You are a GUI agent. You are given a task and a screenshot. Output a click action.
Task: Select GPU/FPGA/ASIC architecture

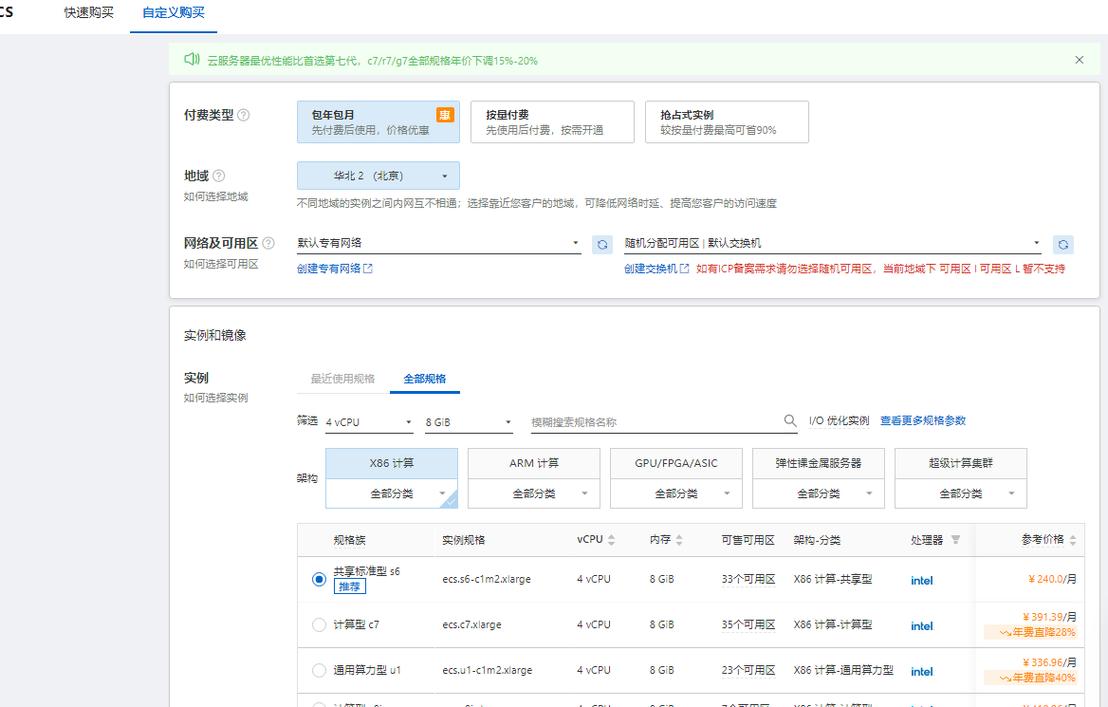click(x=676, y=463)
